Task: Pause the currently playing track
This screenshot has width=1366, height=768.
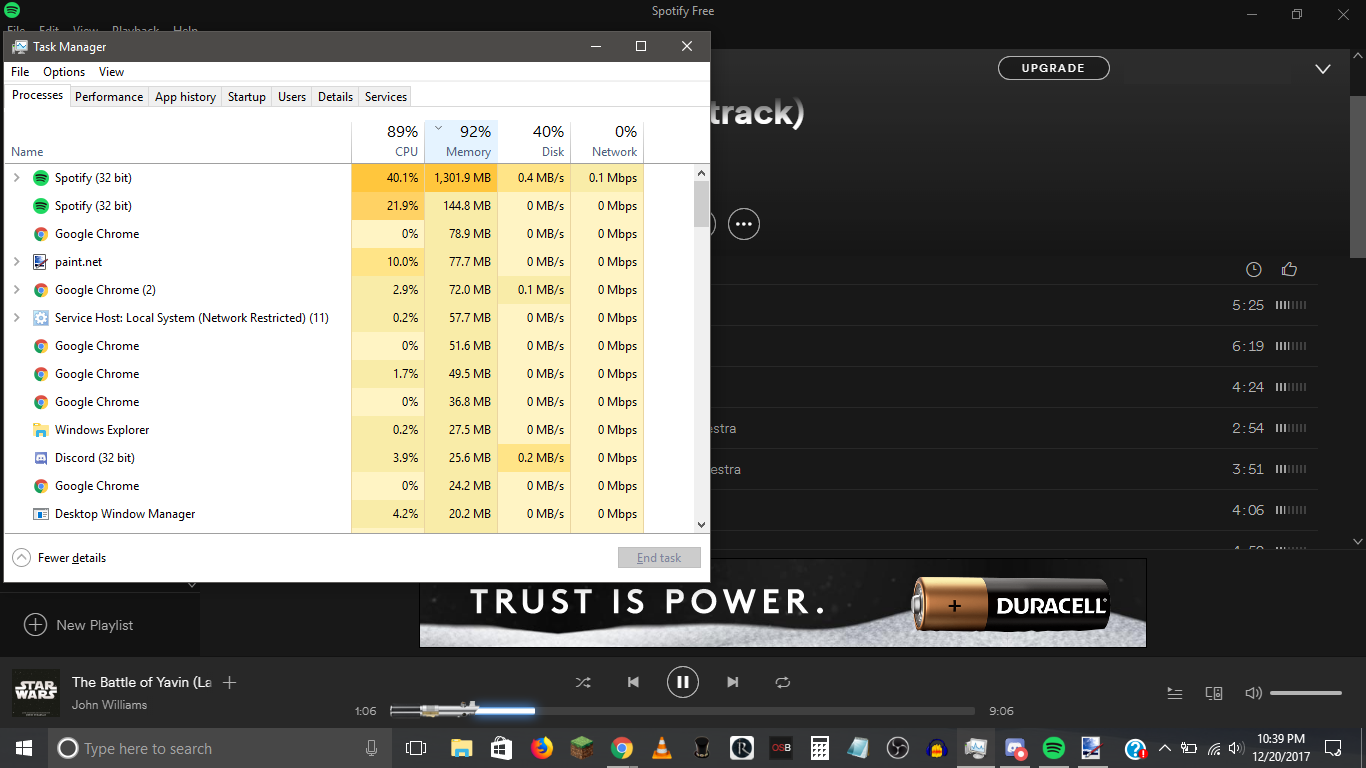Action: (x=682, y=682)
